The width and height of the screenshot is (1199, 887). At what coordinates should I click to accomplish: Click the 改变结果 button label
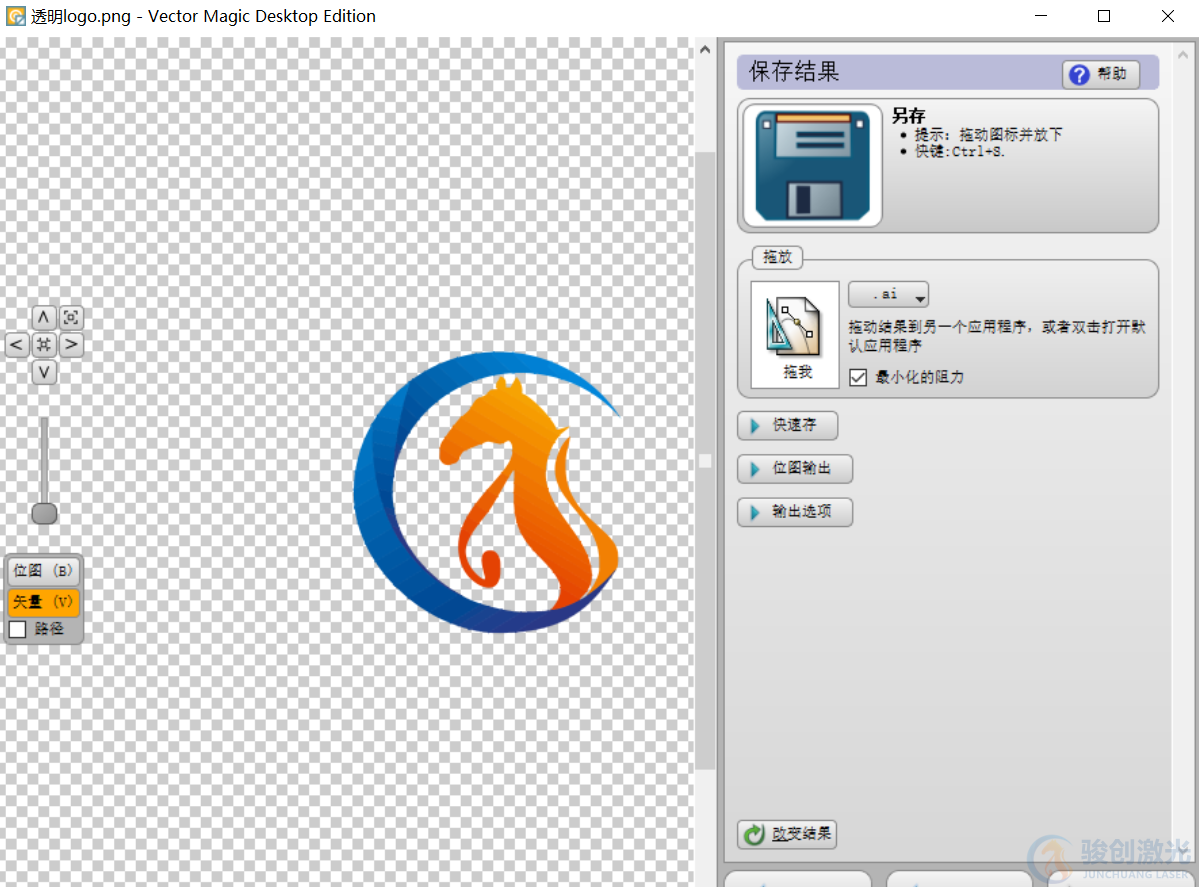pos(801,833)
